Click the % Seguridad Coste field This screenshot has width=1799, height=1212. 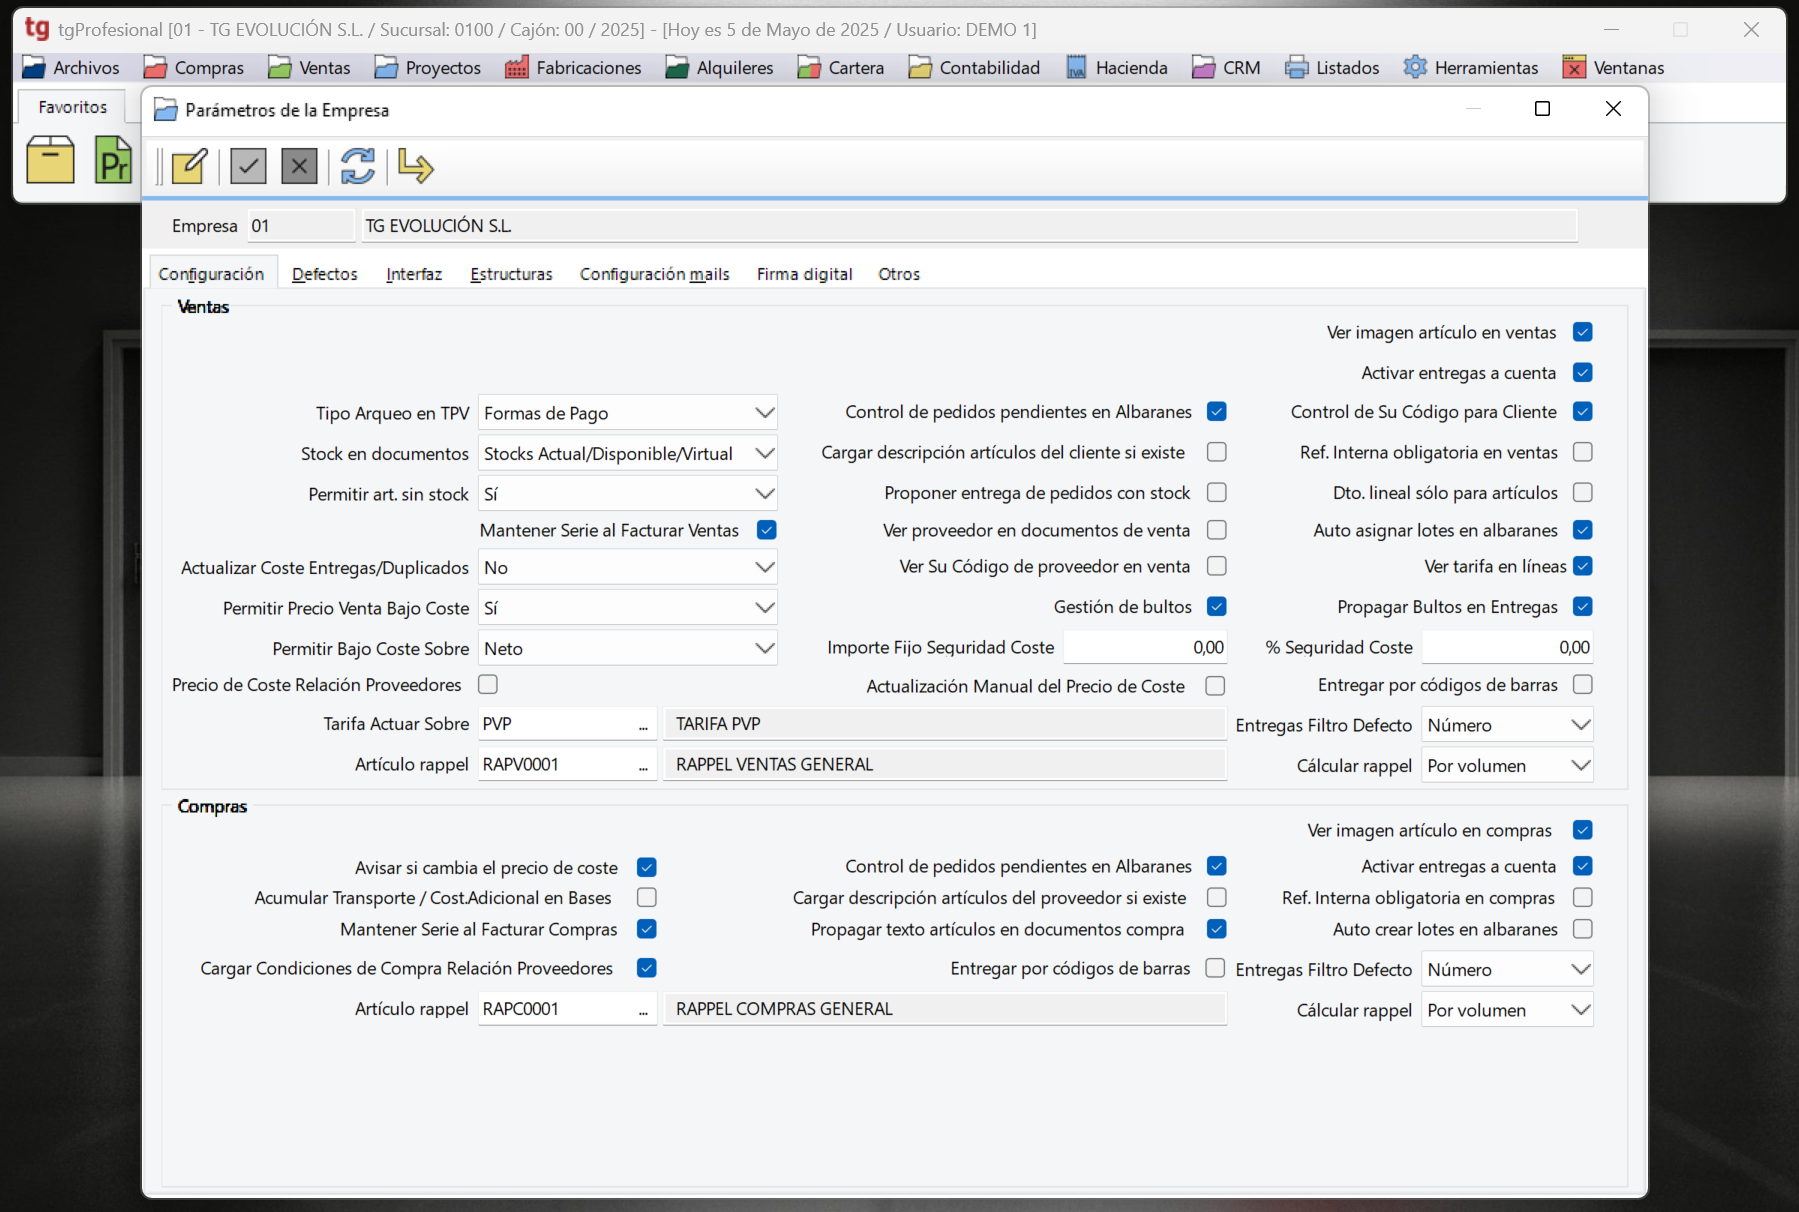click(x=1507, y=648)
